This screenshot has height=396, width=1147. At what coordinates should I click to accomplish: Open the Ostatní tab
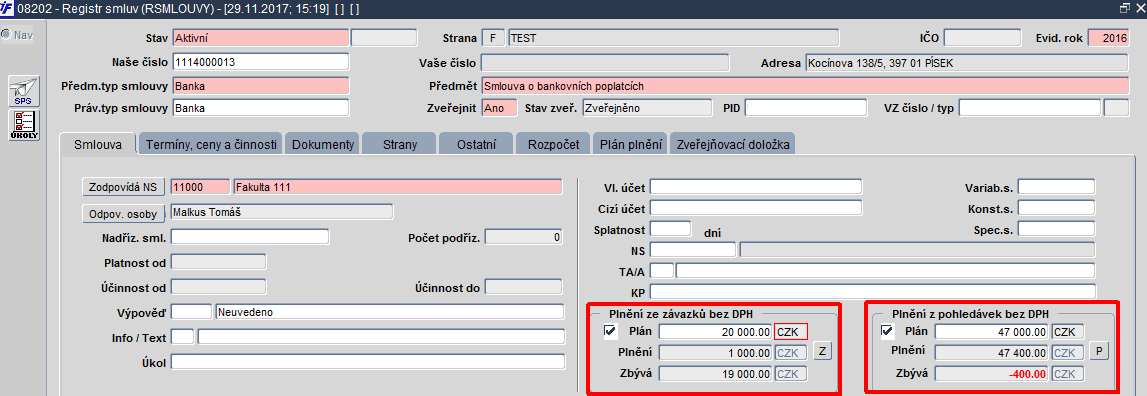click(x=476, y=144)
